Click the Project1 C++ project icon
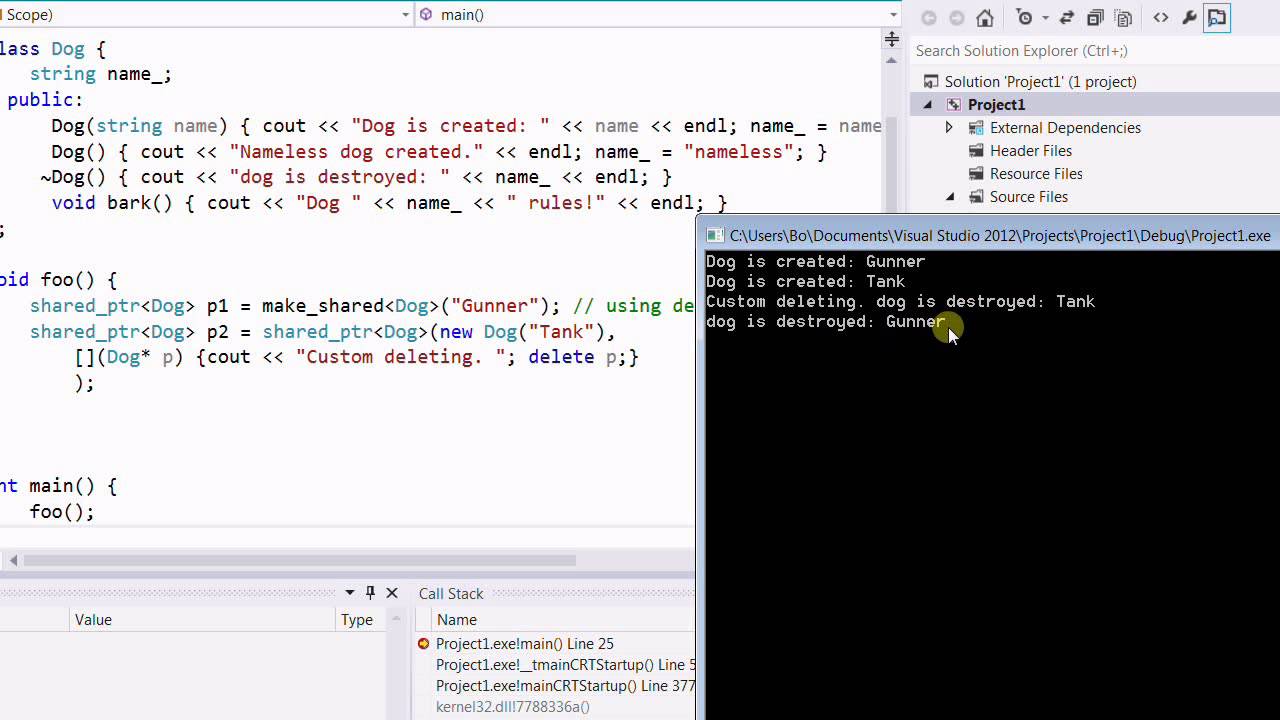The image size is (1280, 720). tap(953, 105)
